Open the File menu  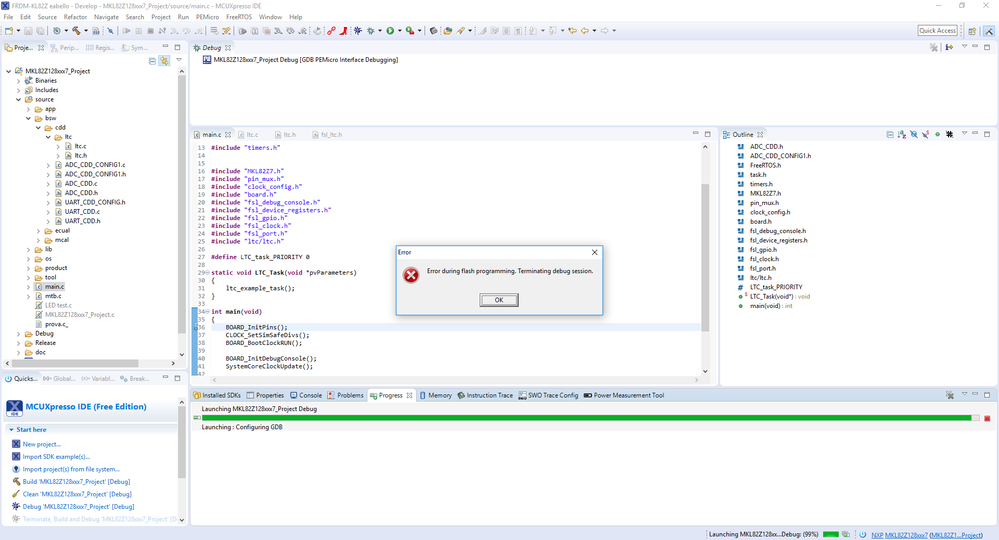(8, 17)
